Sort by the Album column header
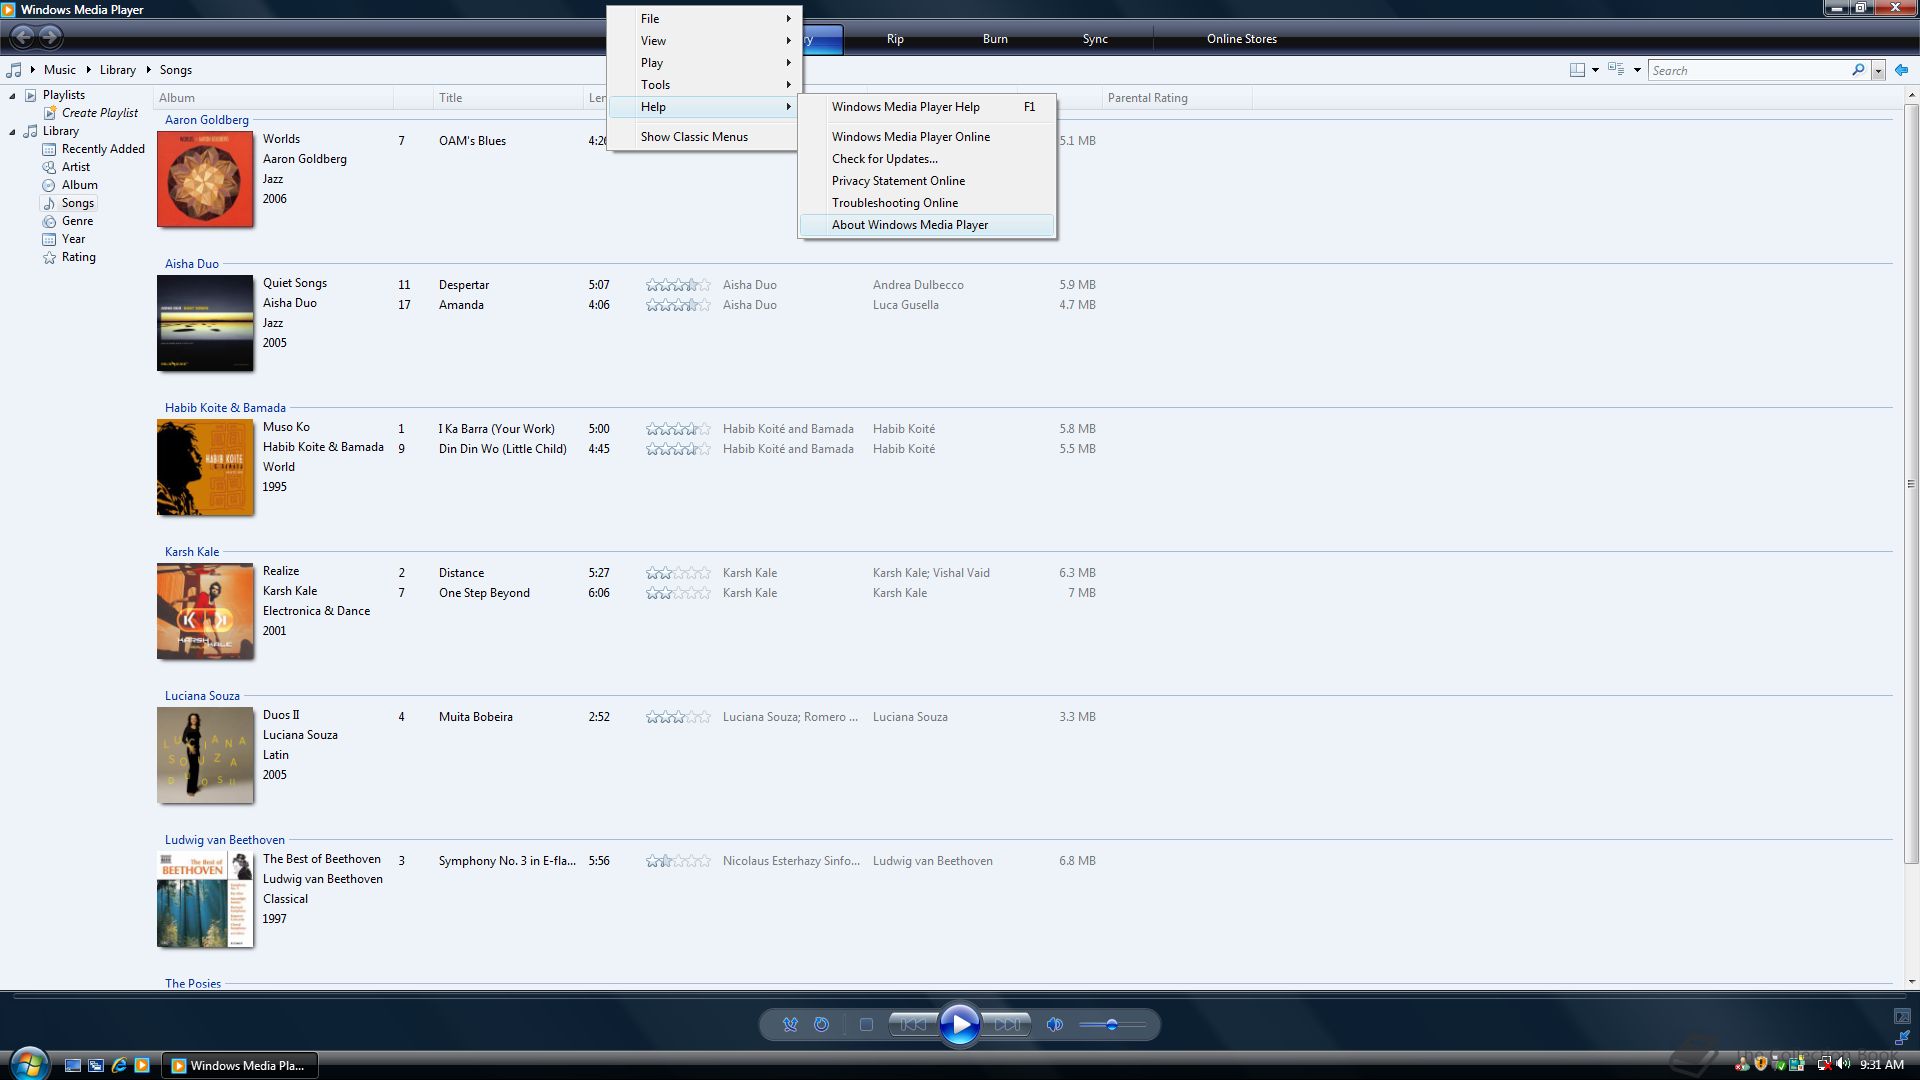The height and width of the screenshot is (1080, 1920). (x=273, y=98)
